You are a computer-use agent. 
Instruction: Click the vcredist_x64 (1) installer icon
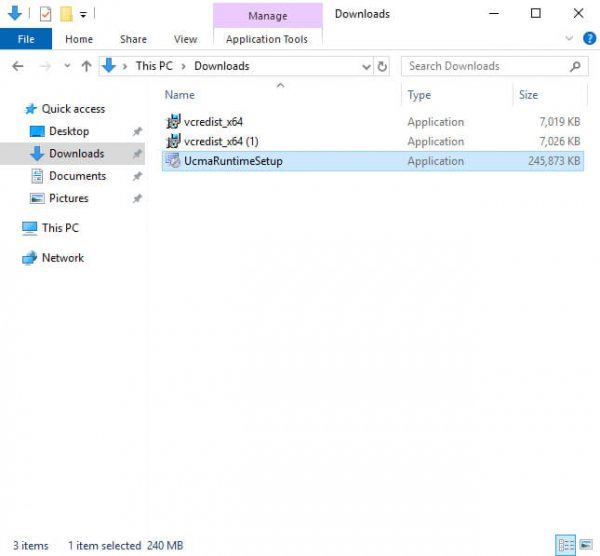pos(173,141)
